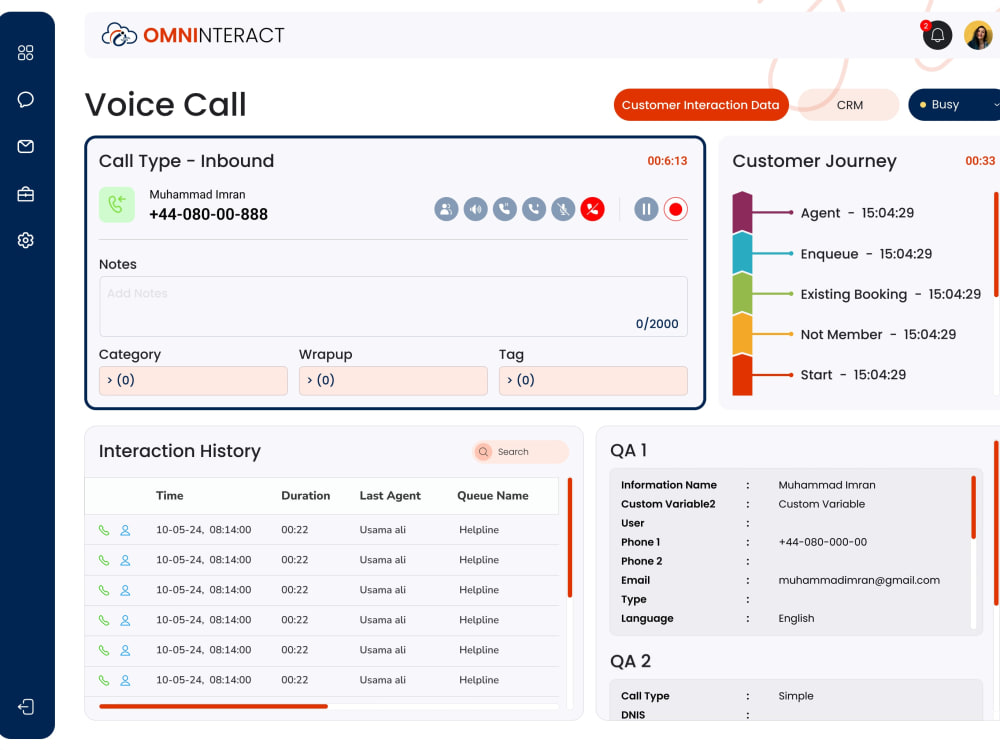Click Phone 1 value +44-080-000-00

[x=822, y=542]
